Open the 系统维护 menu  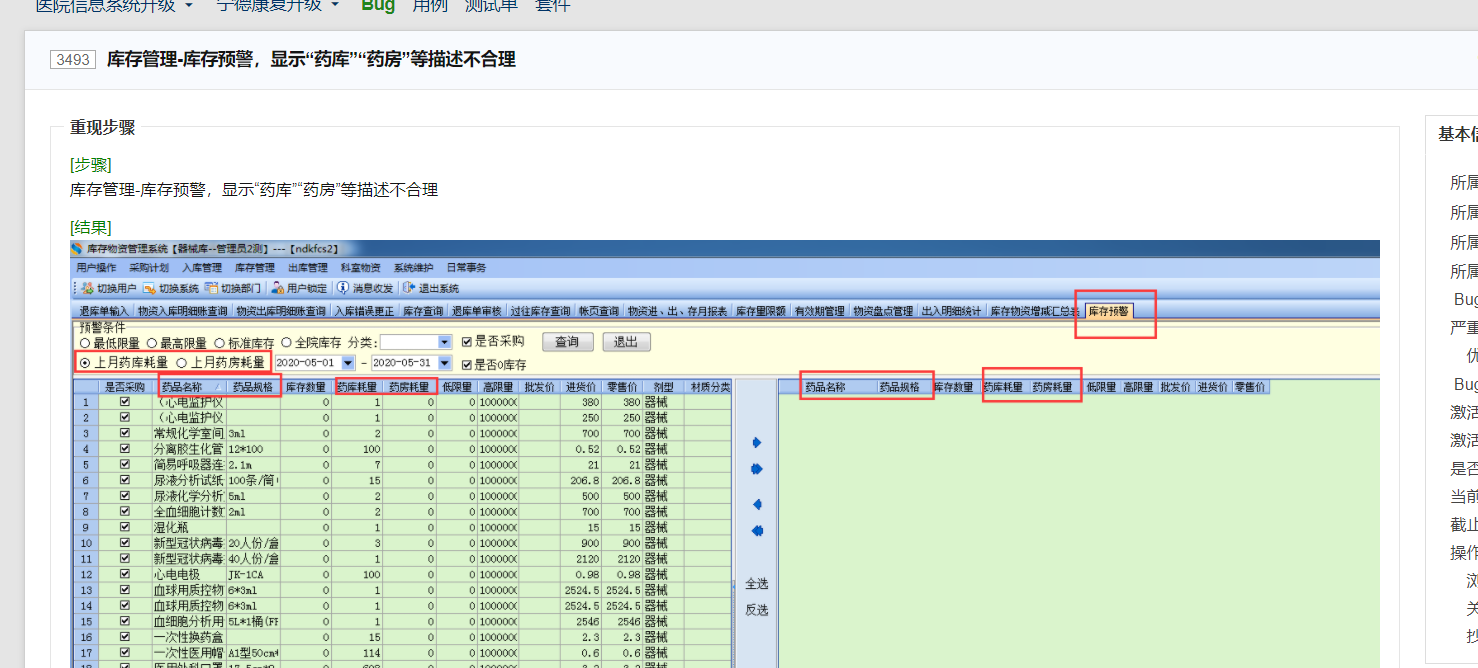pyautogui.click(x=414, y=268)
